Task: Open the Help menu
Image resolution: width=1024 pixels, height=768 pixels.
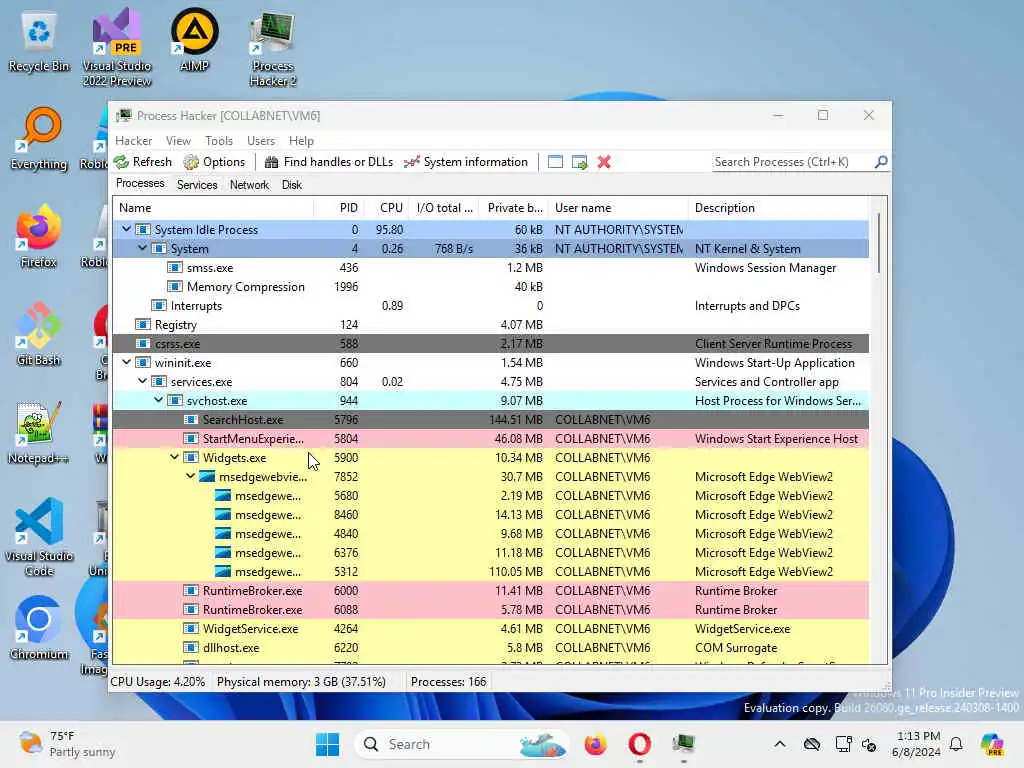Action: 301,140
